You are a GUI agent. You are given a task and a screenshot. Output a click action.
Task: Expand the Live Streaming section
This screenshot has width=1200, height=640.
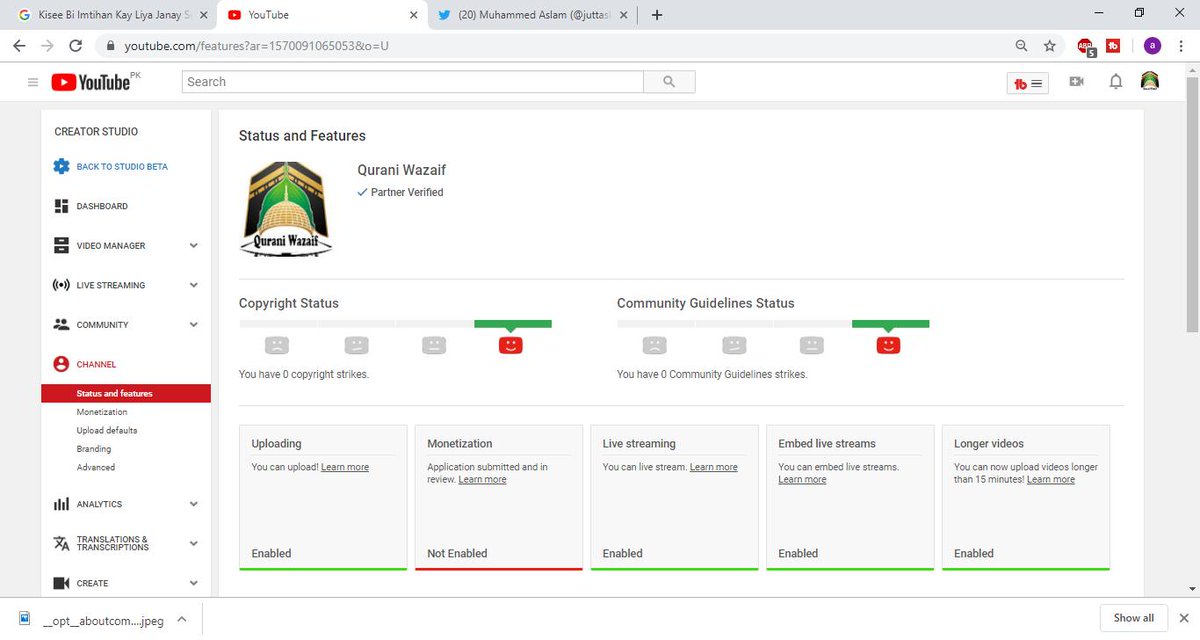[194, 285]
